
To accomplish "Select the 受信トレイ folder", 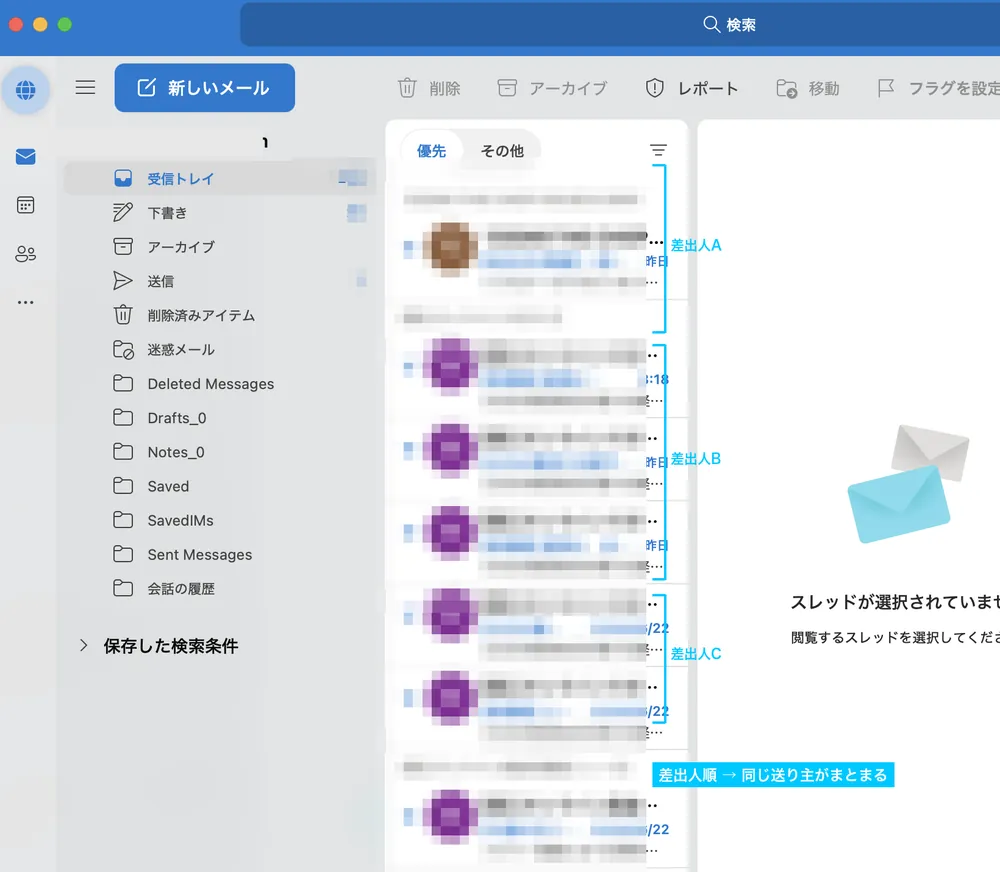I will [x=220, y=179].
